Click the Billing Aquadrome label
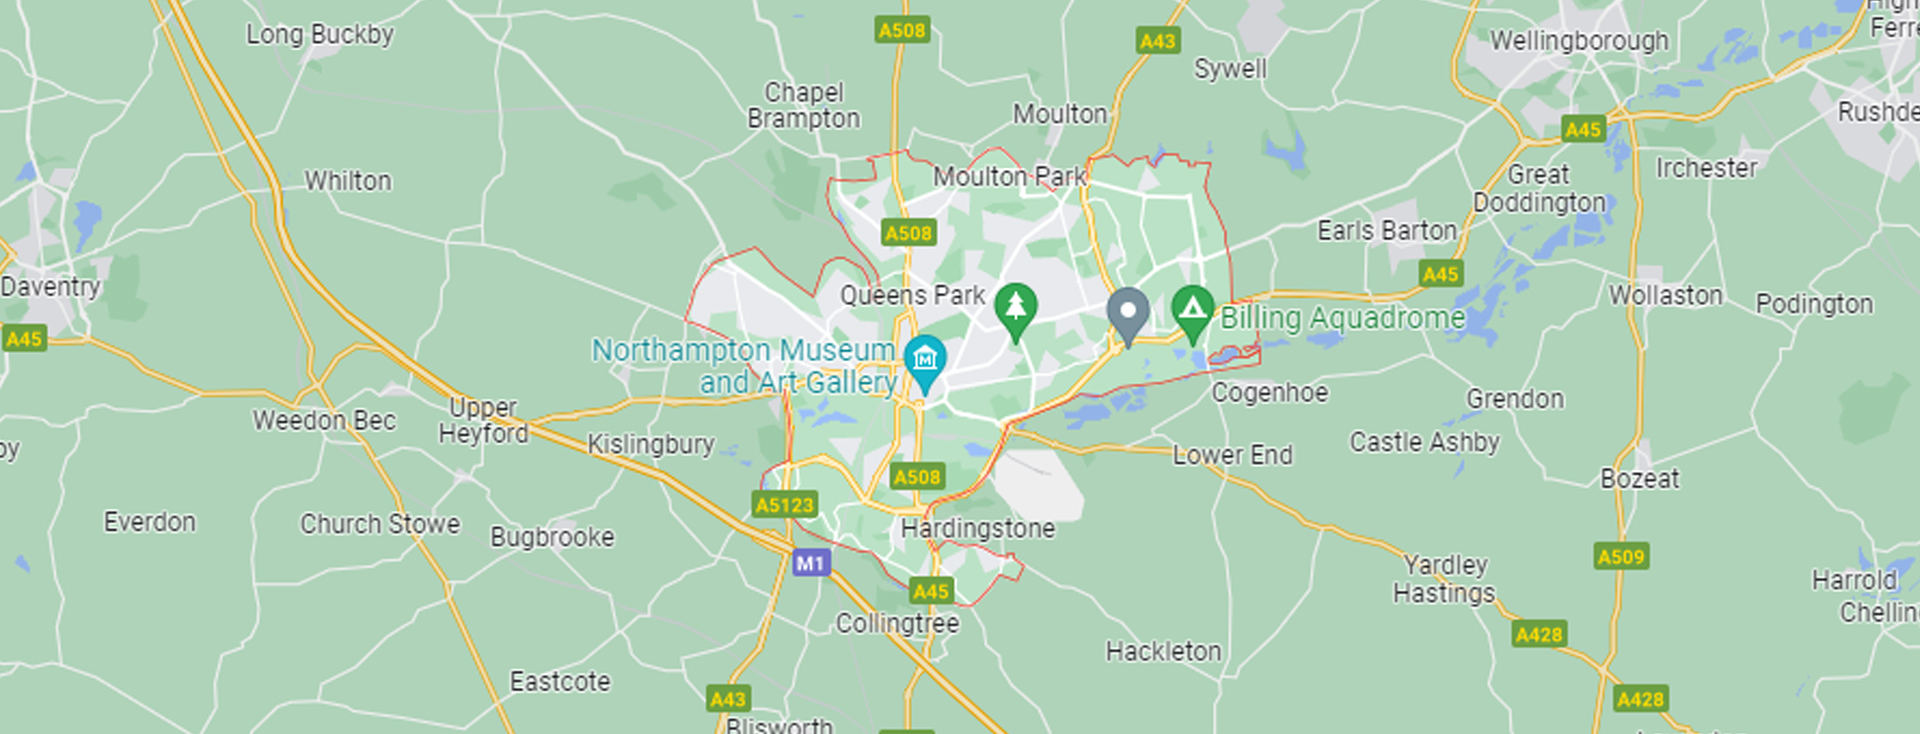1920x734 pixels. [x=1342, y=318]
